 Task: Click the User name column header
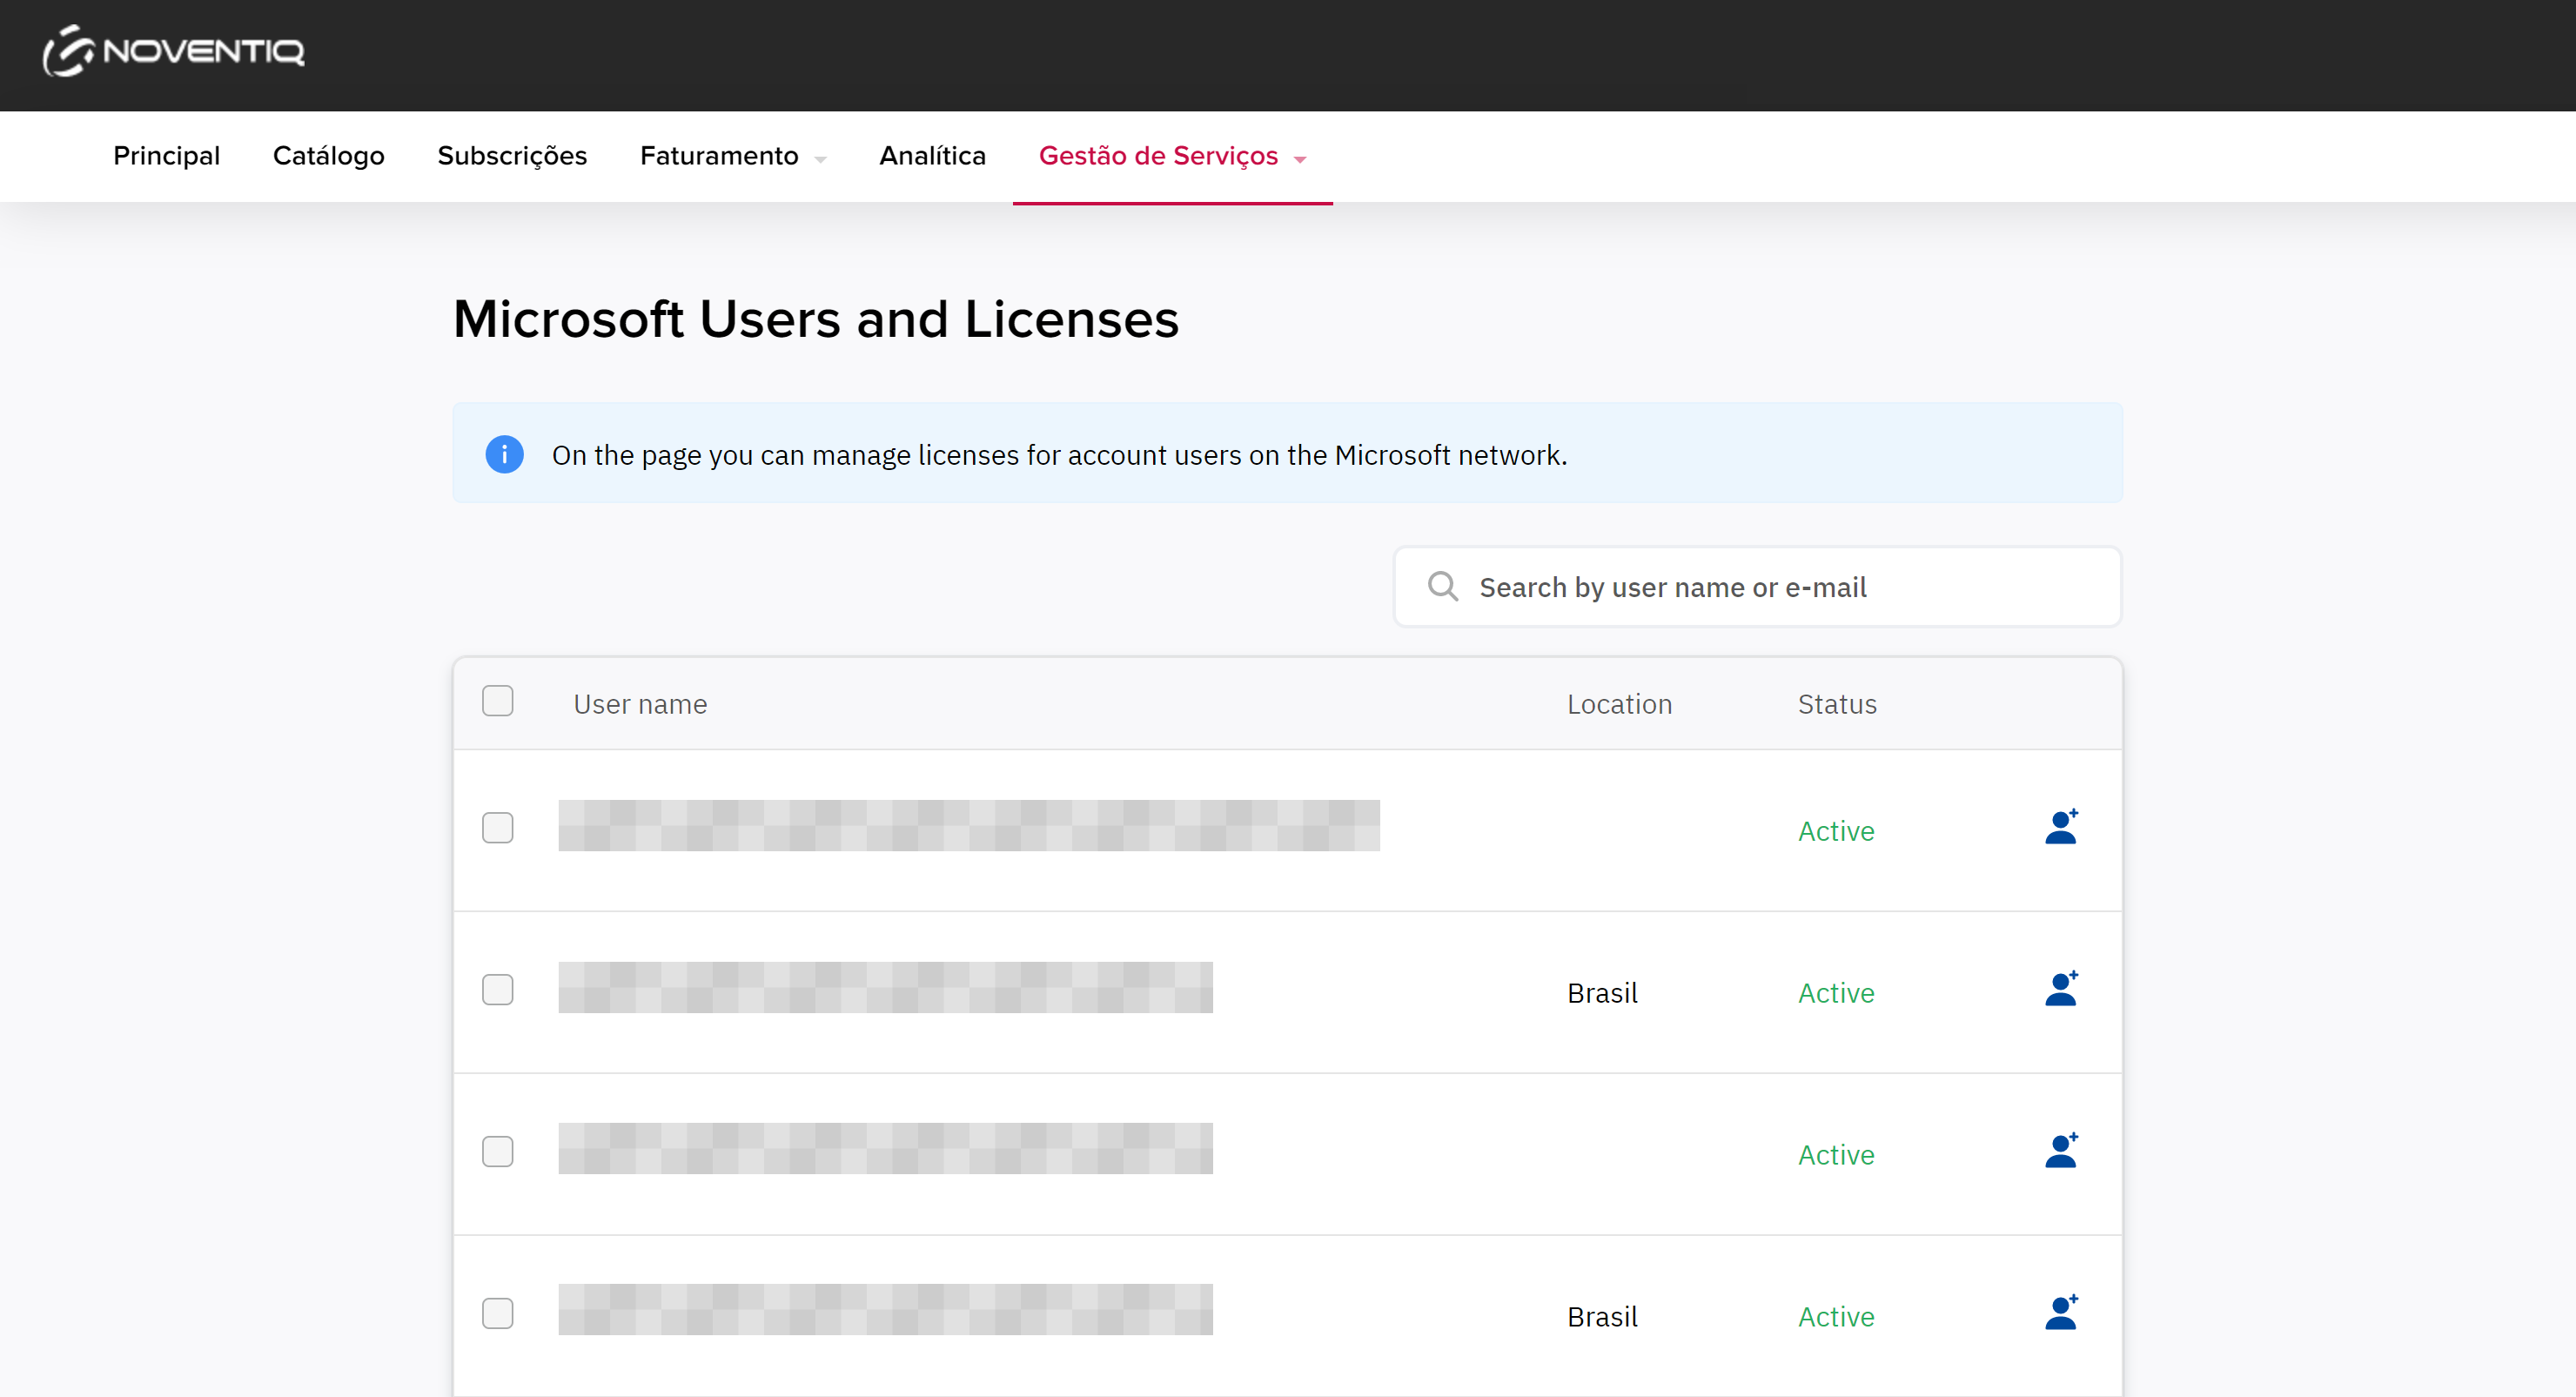640,705
